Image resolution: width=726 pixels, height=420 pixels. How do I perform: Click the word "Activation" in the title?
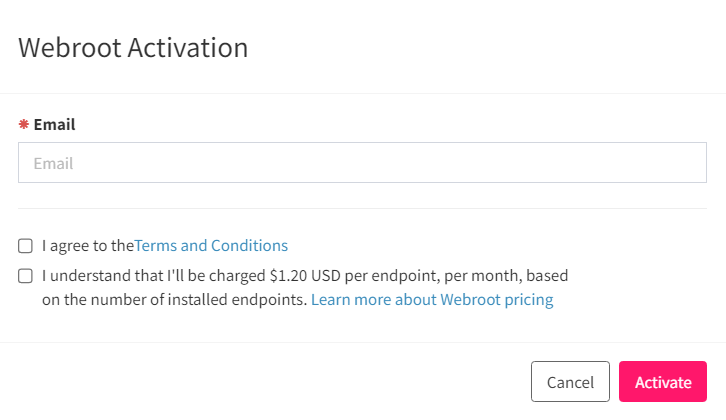point(188,47)
